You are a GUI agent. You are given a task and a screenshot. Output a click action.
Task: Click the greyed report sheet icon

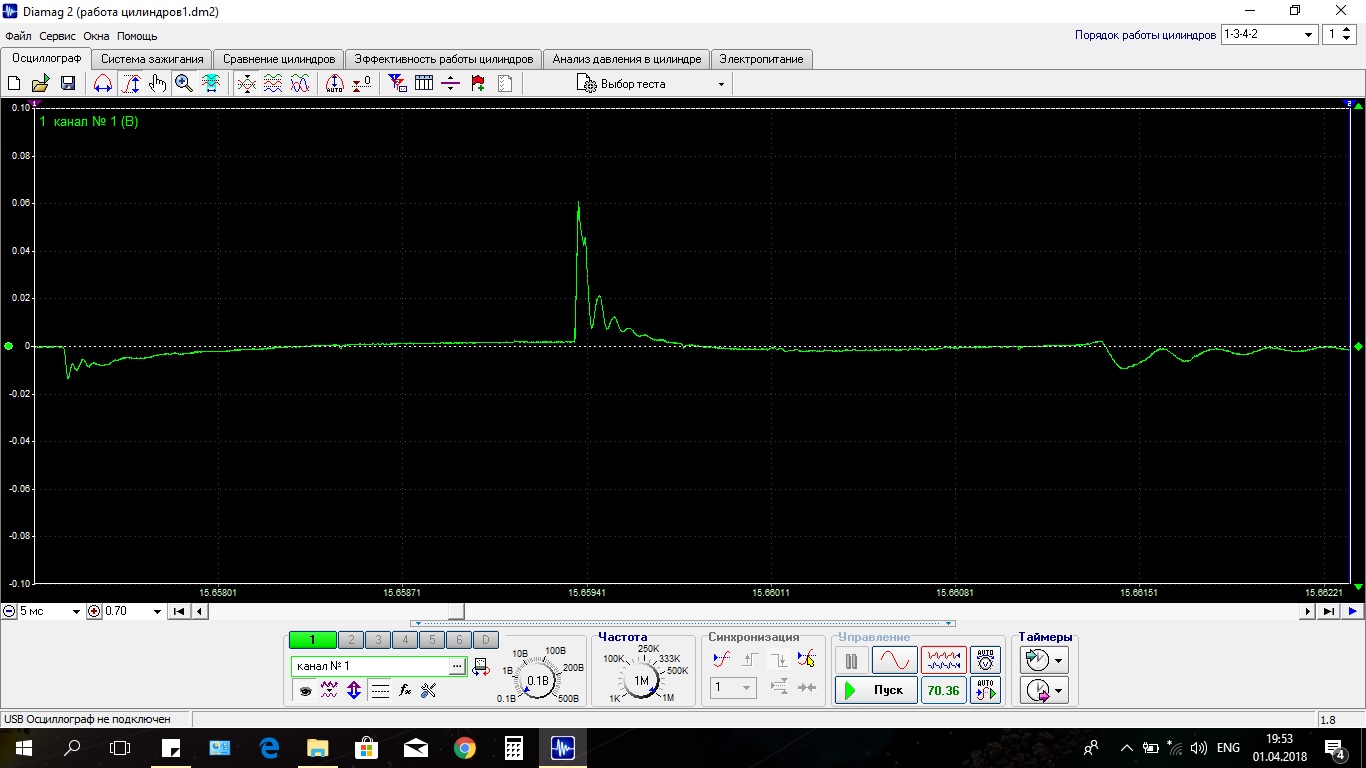point(505,84)
